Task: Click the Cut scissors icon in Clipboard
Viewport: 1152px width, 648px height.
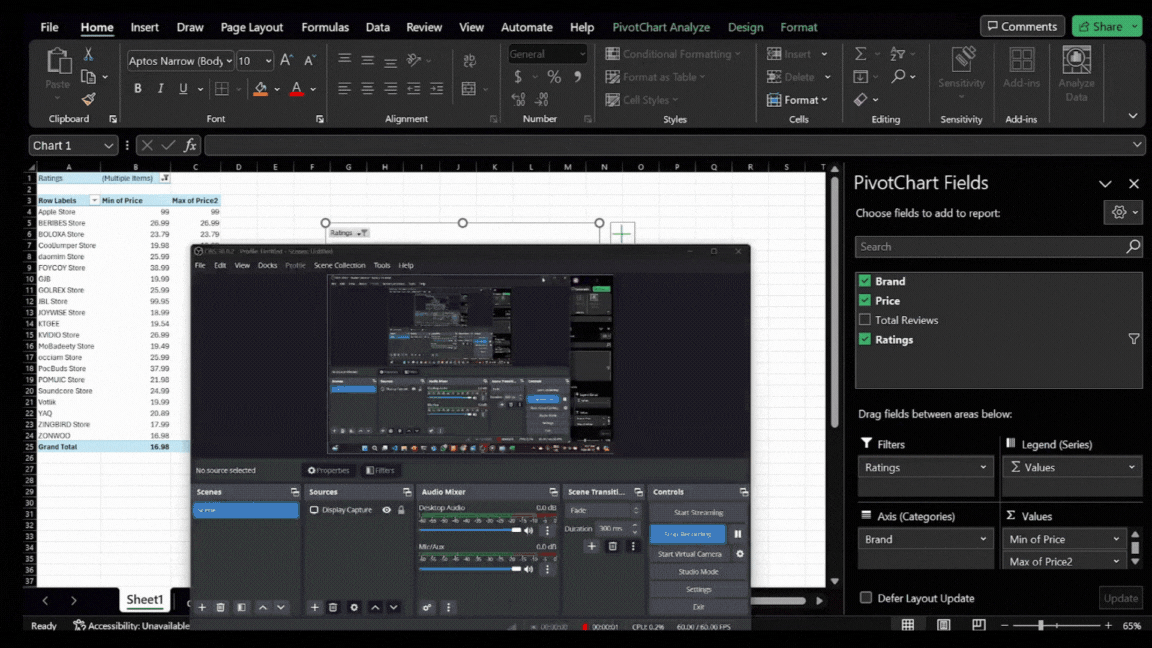Action: (x=88, y=54)
